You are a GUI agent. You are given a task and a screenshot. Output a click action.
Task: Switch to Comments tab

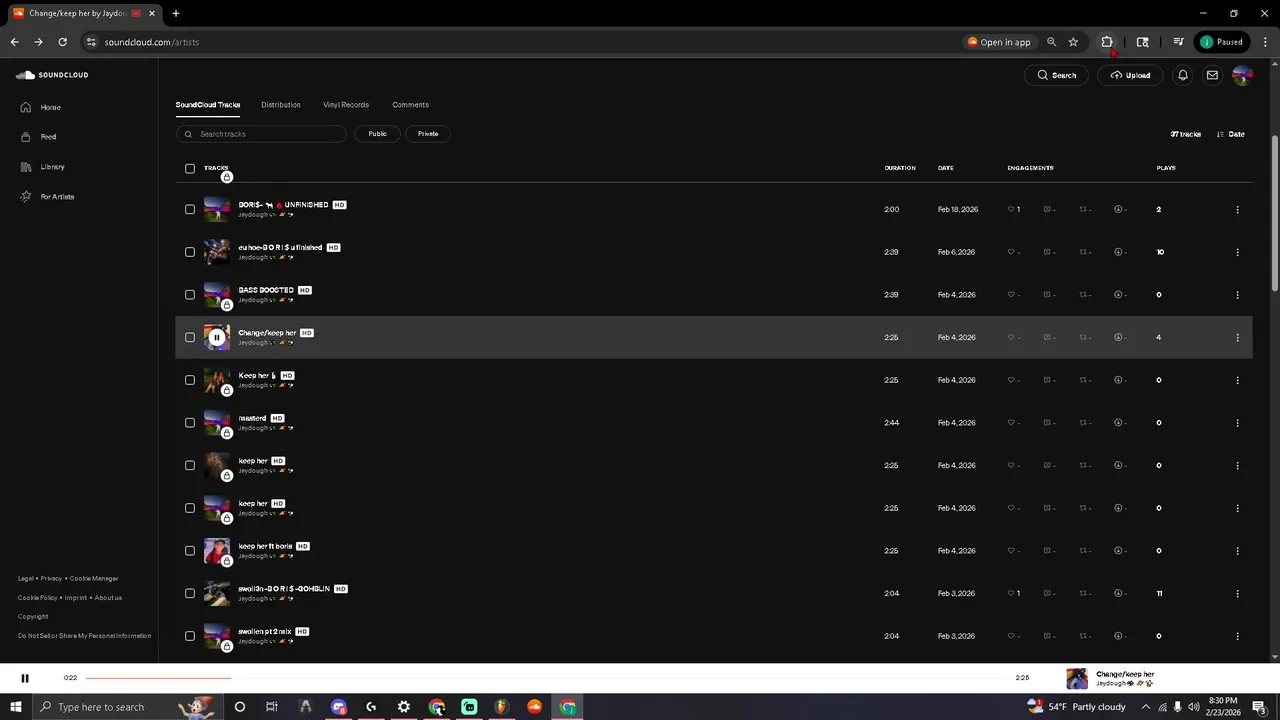click(x=410, y=105)
